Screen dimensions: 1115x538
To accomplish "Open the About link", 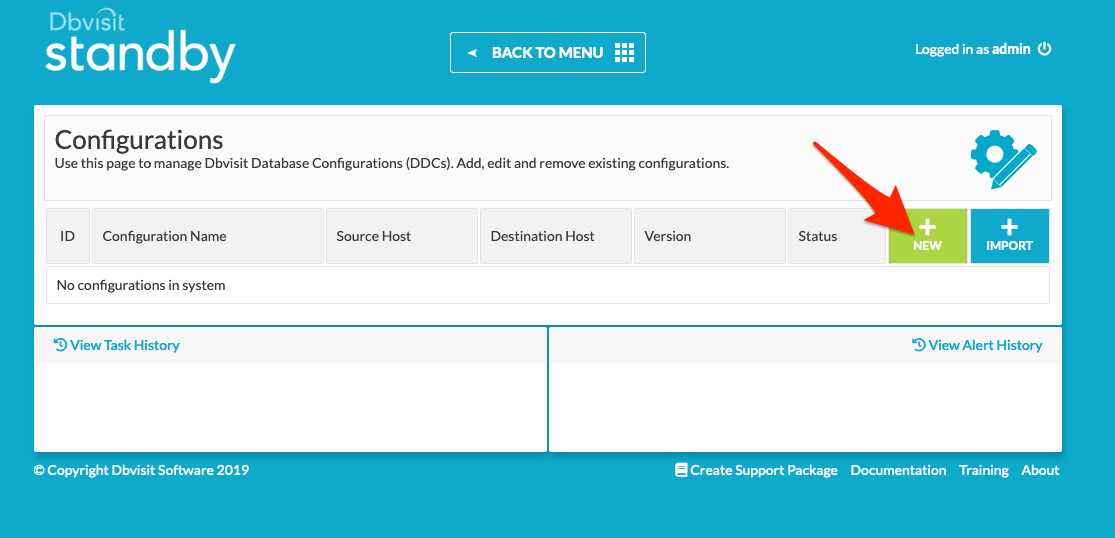I will tap(1040, 470).
